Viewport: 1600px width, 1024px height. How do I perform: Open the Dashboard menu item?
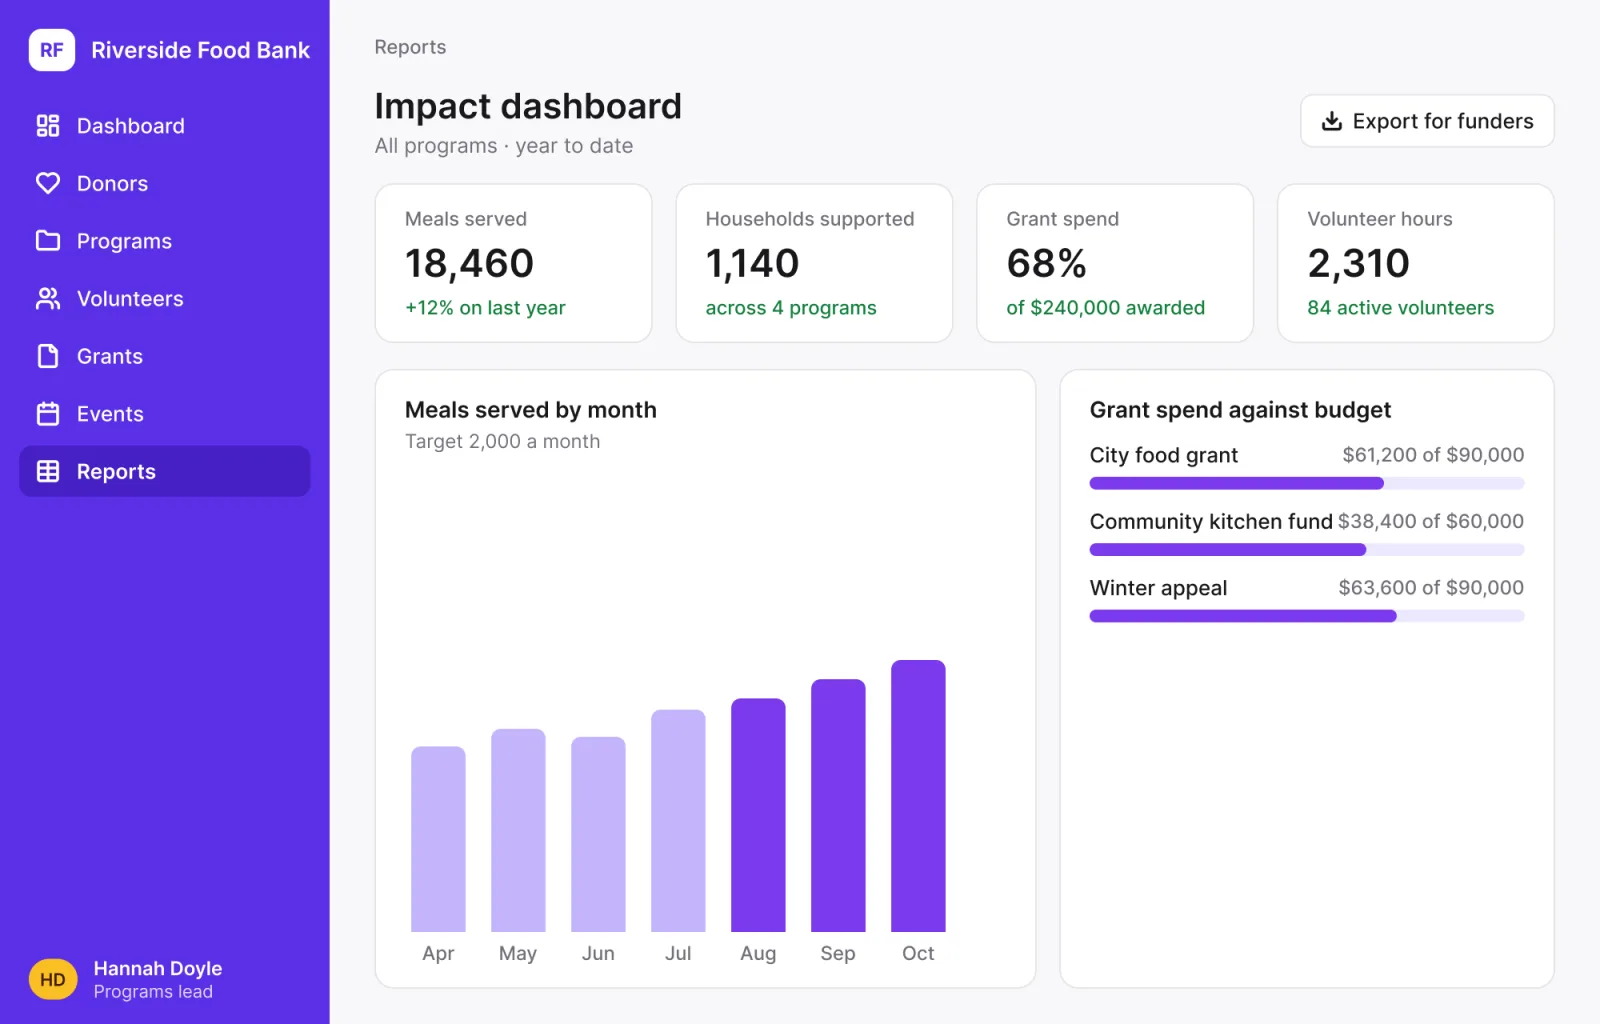click(x=165, y=126)
